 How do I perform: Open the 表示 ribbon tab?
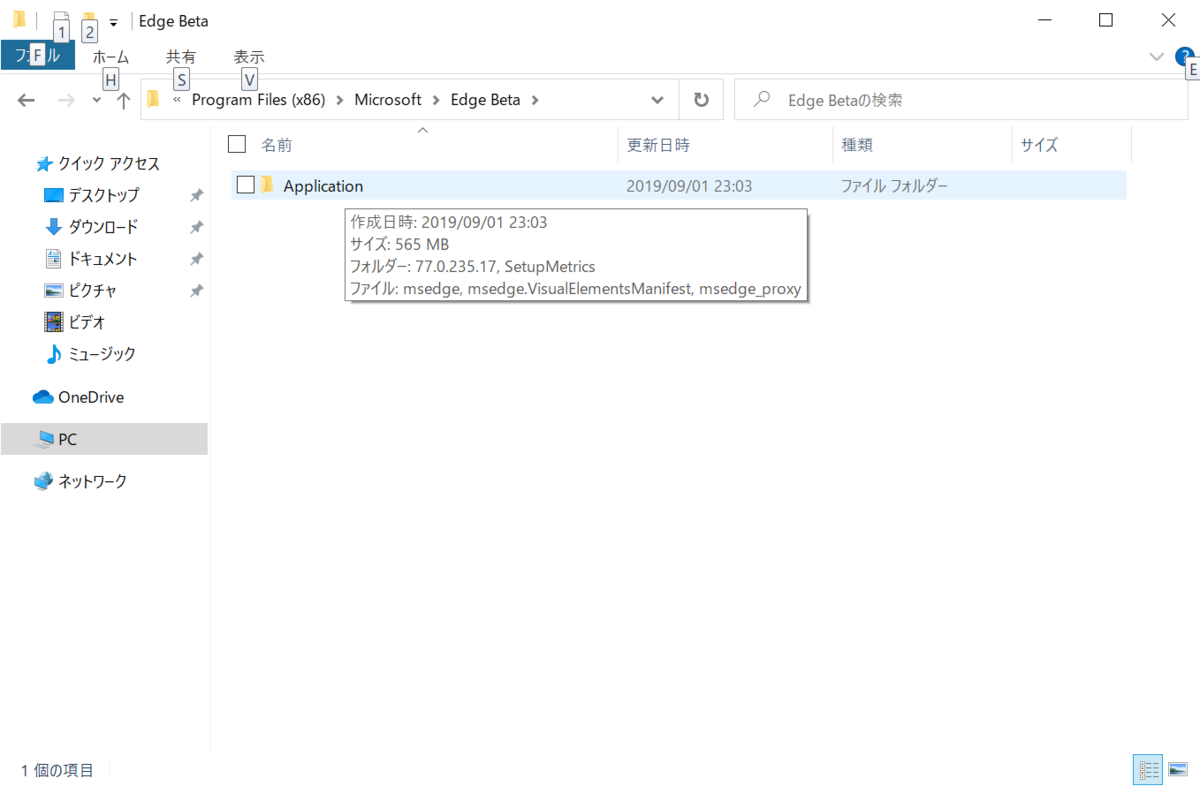coord(249,57)
